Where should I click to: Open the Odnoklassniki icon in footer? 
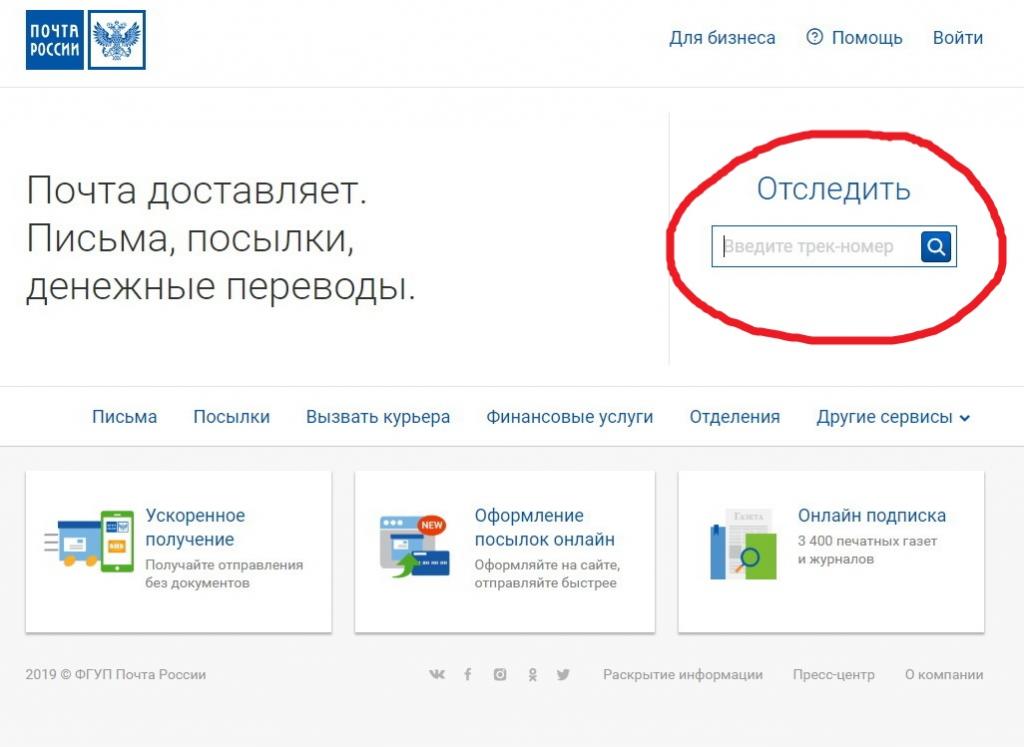[532, 675]
